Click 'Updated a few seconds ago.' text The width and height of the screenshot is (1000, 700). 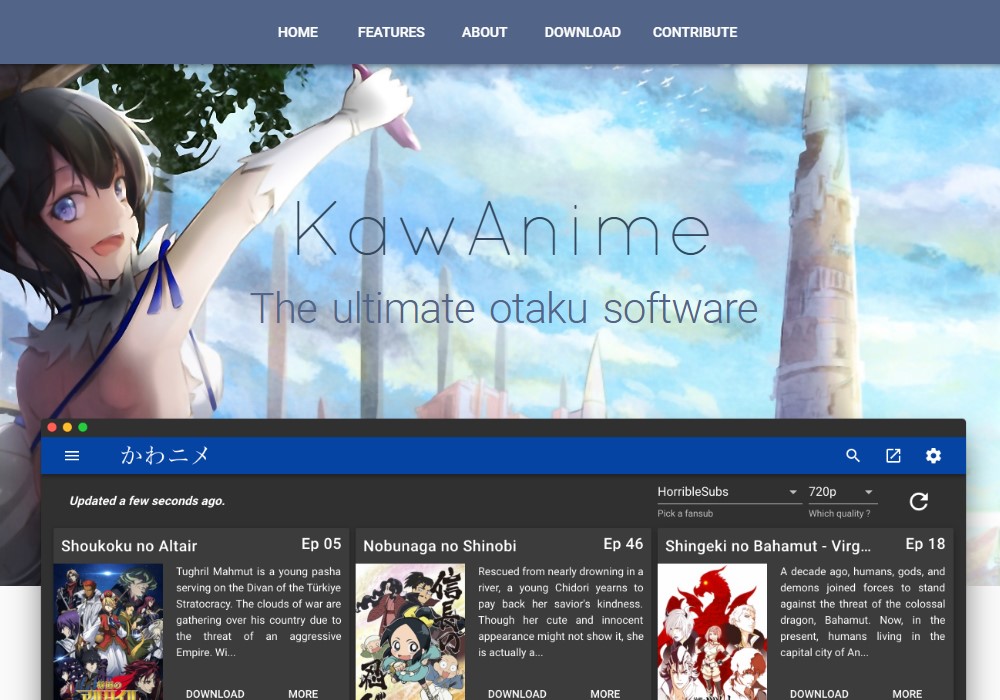pyautogui.click(x=147, y=501)
